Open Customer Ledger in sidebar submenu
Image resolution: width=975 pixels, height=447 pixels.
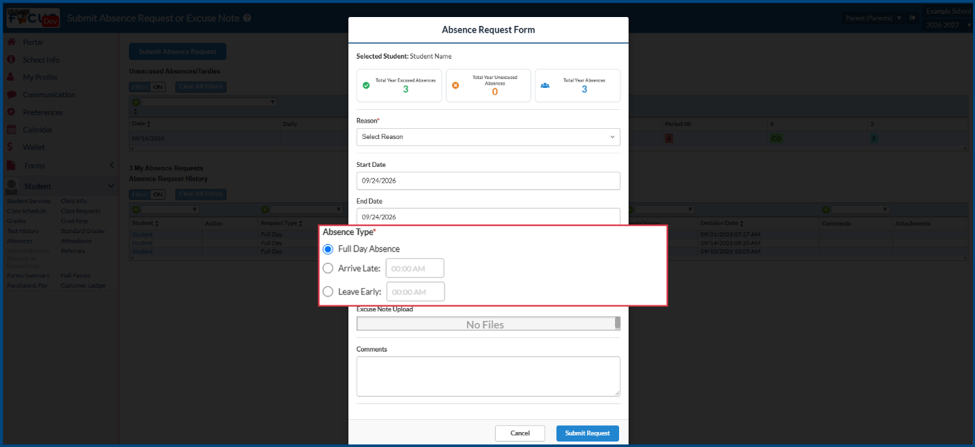pos(83,285)
